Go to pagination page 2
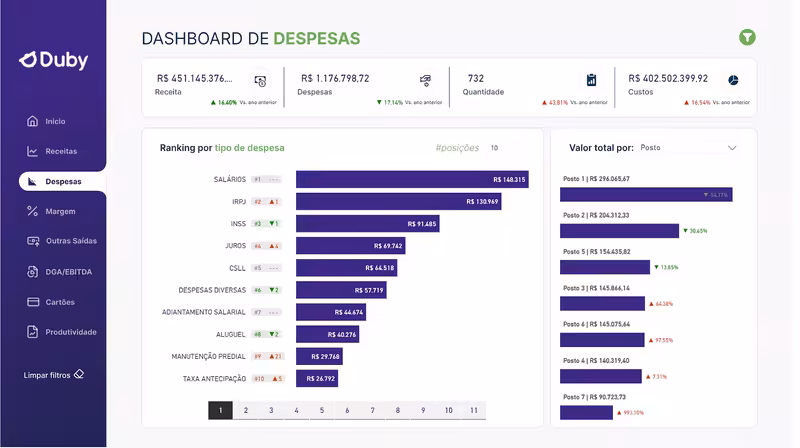800x448 pixels. pos(246,410)
